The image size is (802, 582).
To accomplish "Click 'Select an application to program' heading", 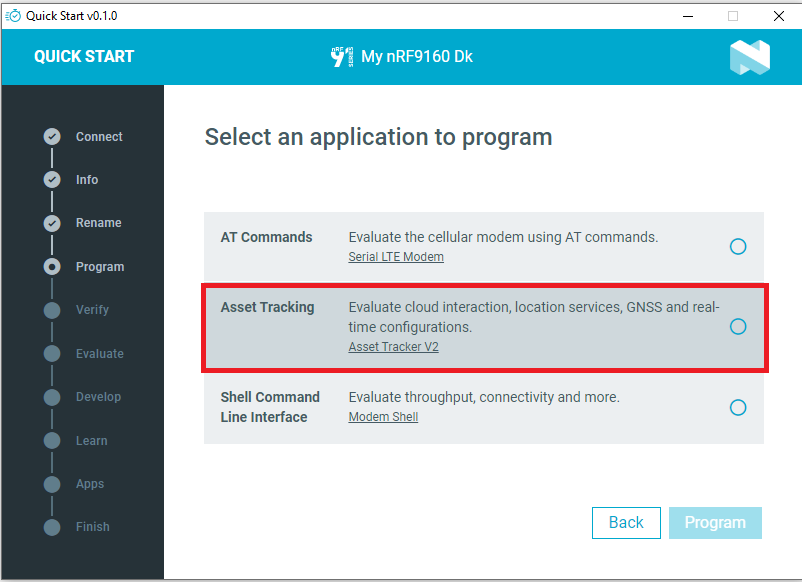I will tap(378, 137).
